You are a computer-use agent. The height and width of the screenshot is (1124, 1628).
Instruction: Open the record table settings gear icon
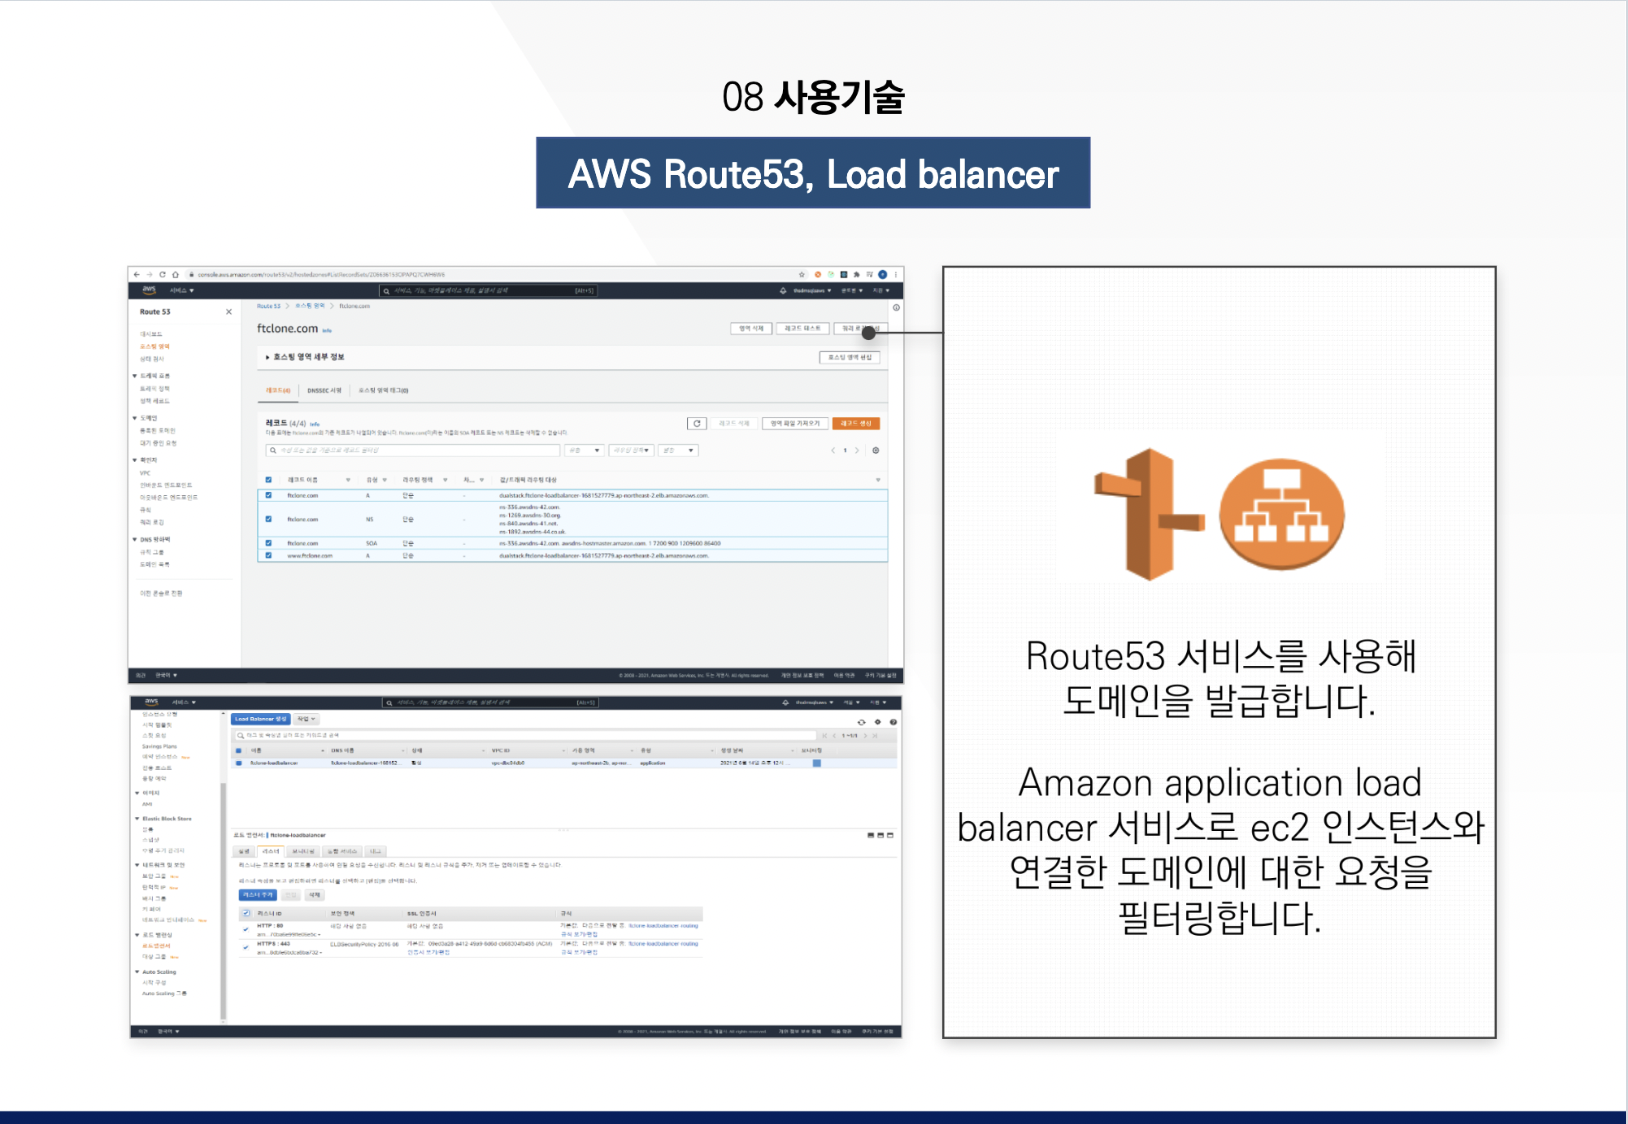(x=876, y=450)
